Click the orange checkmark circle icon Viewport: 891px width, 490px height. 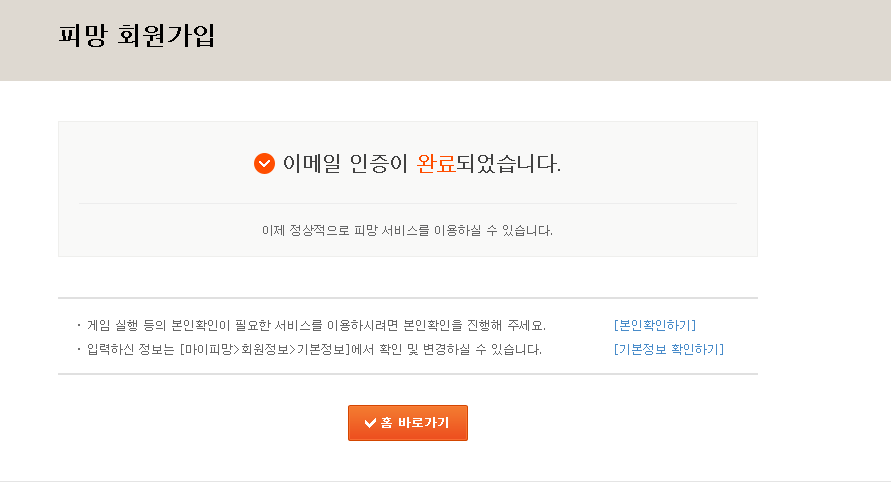click(x=264, y=163)
